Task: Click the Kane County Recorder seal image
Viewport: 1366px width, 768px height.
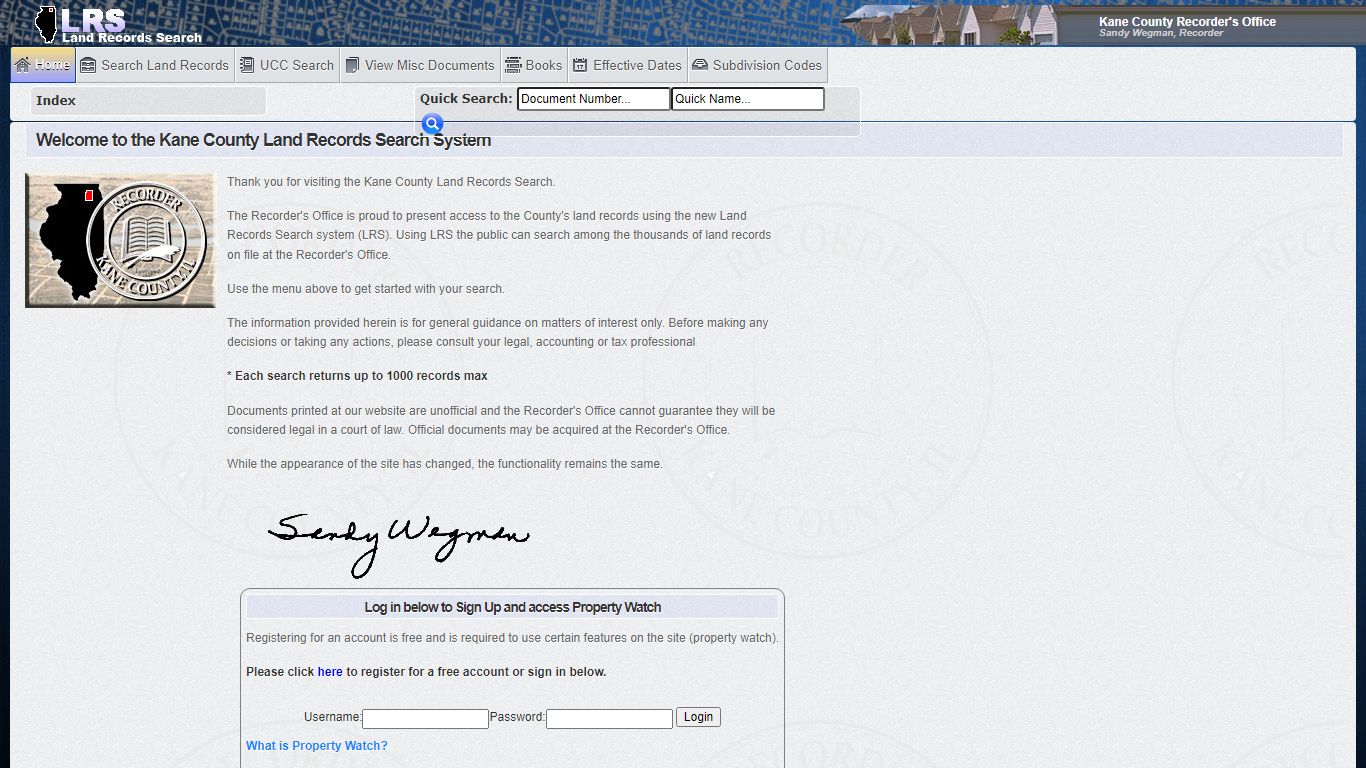Action: [120, 240]
